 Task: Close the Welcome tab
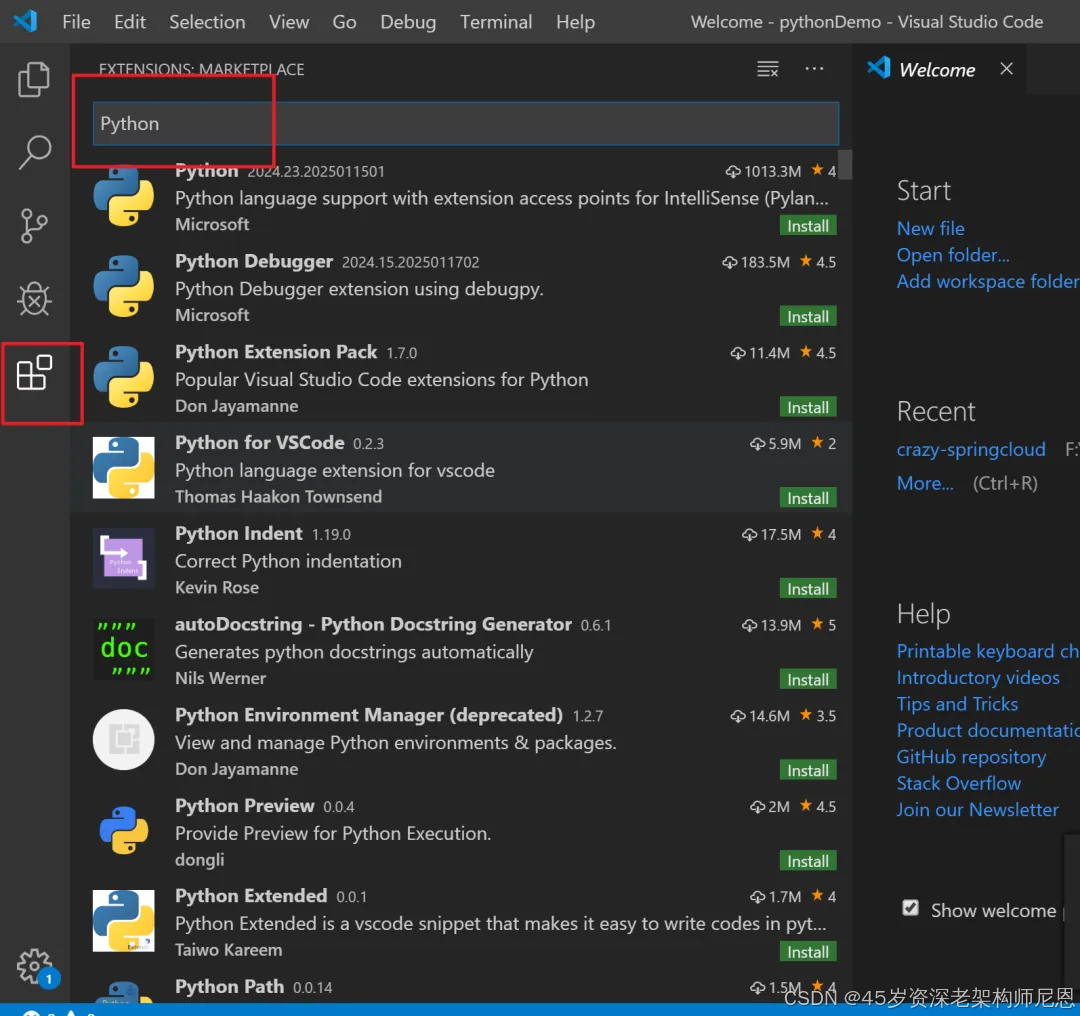point(1006,69)
